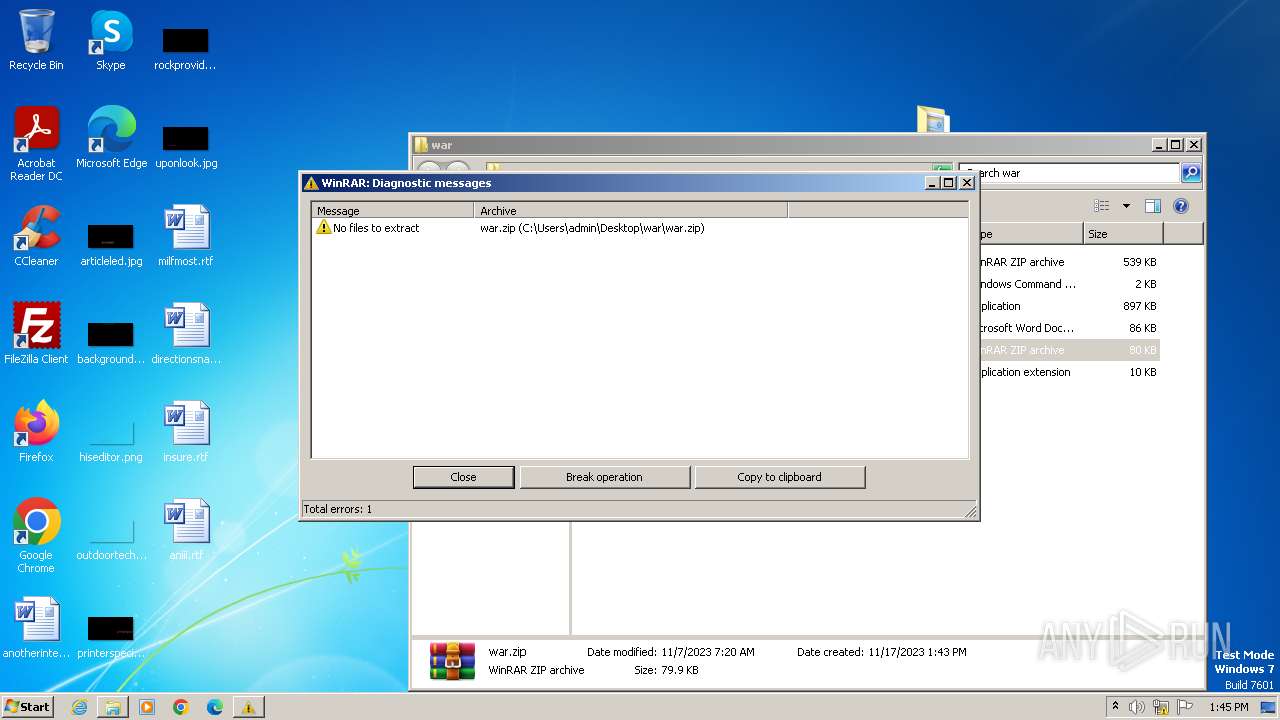Launch Skype from the desktop
Screen dimensions: 1280x720
(x=110, y=40)
